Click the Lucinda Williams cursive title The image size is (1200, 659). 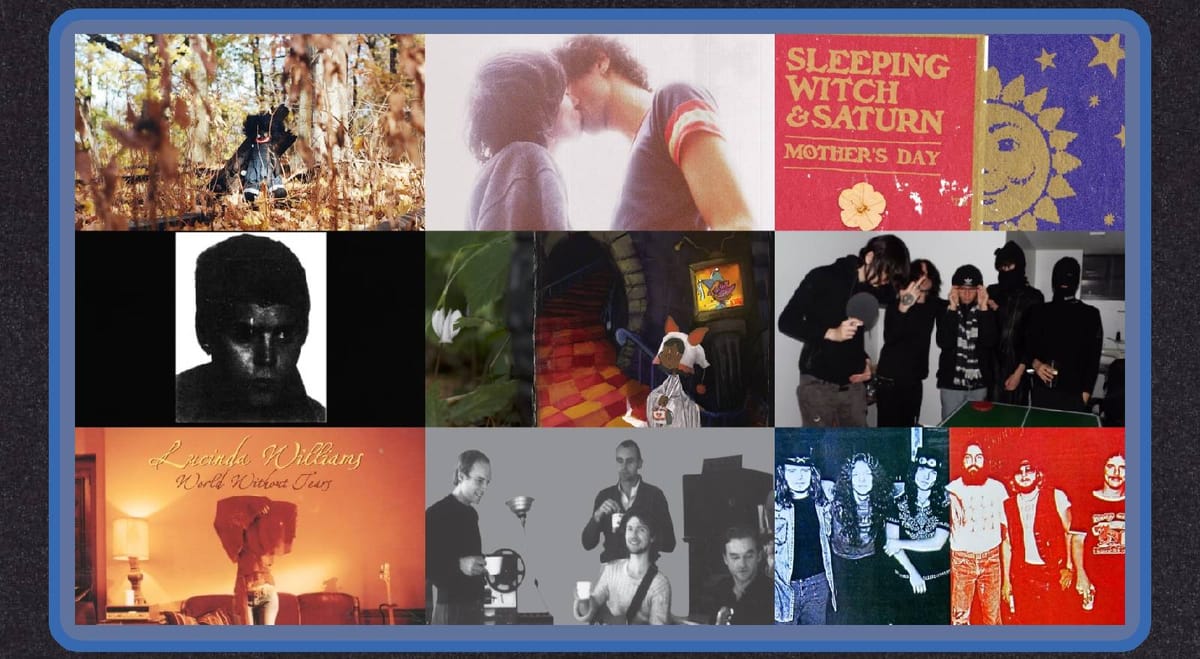point(256,460)
